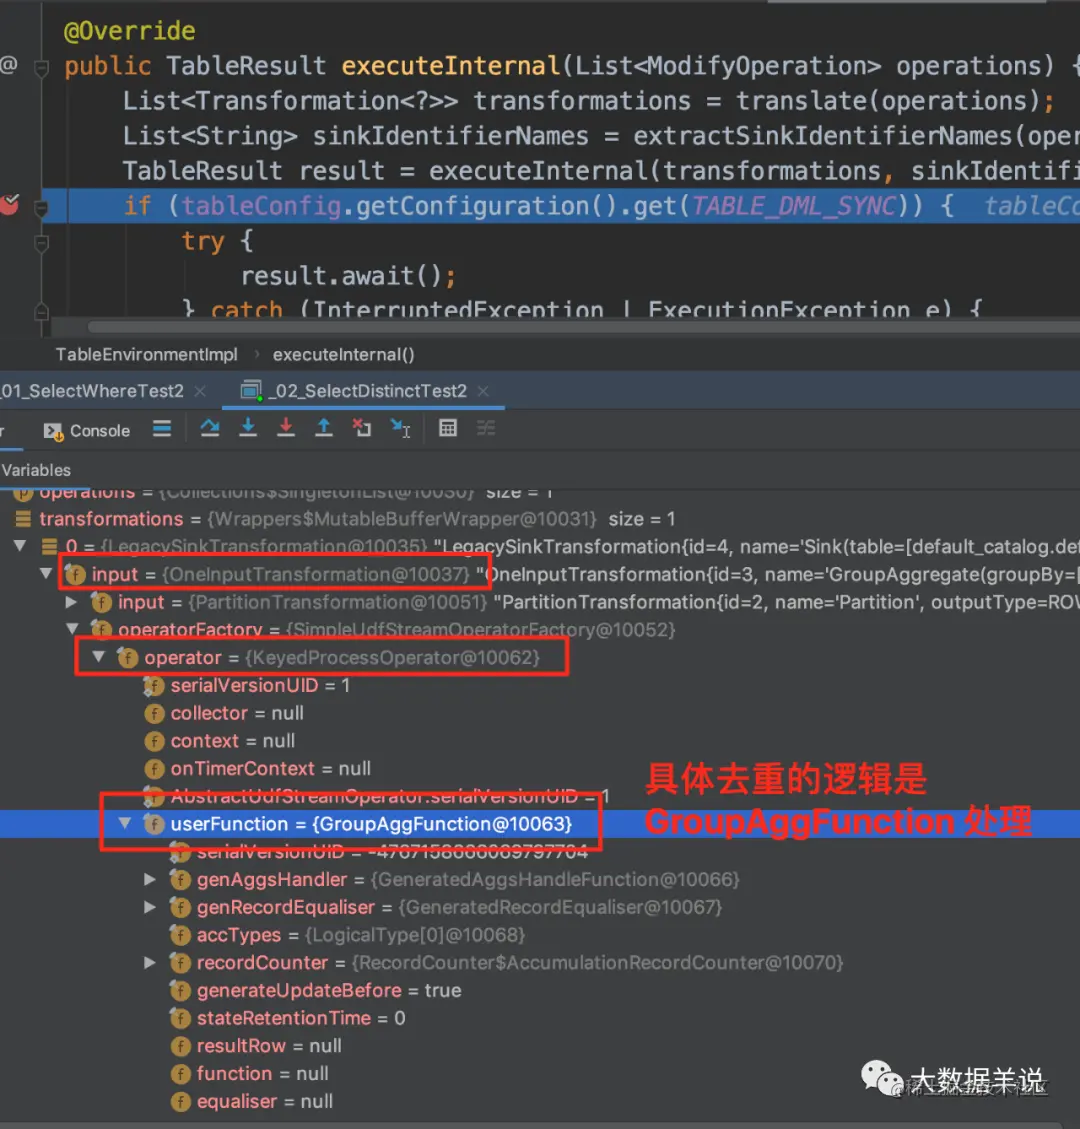Screen dimensions: 1080x1129
Task: Click the Step Over debugger icon
Action: 210,428
